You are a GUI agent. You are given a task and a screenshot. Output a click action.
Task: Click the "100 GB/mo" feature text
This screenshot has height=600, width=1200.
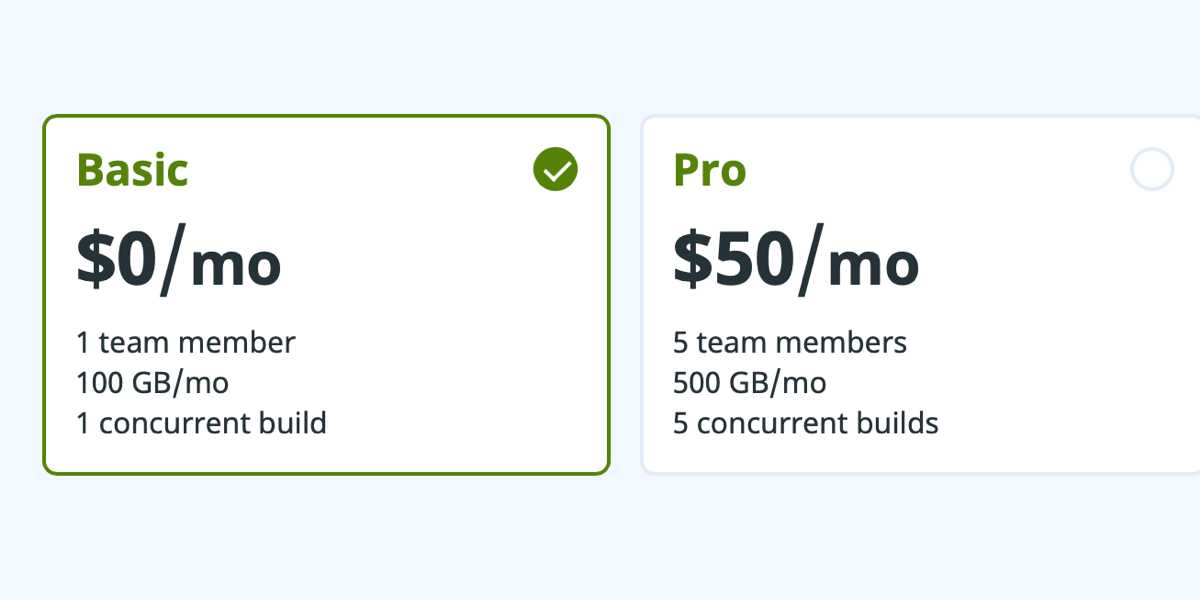click(x=152, y=383)
